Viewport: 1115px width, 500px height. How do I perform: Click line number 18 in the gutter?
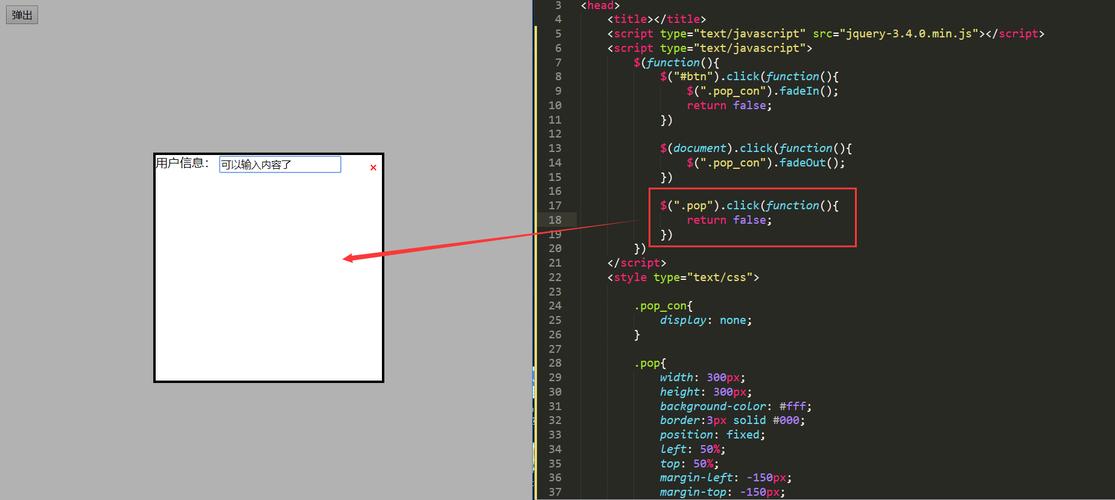click(x=555, y=220)
